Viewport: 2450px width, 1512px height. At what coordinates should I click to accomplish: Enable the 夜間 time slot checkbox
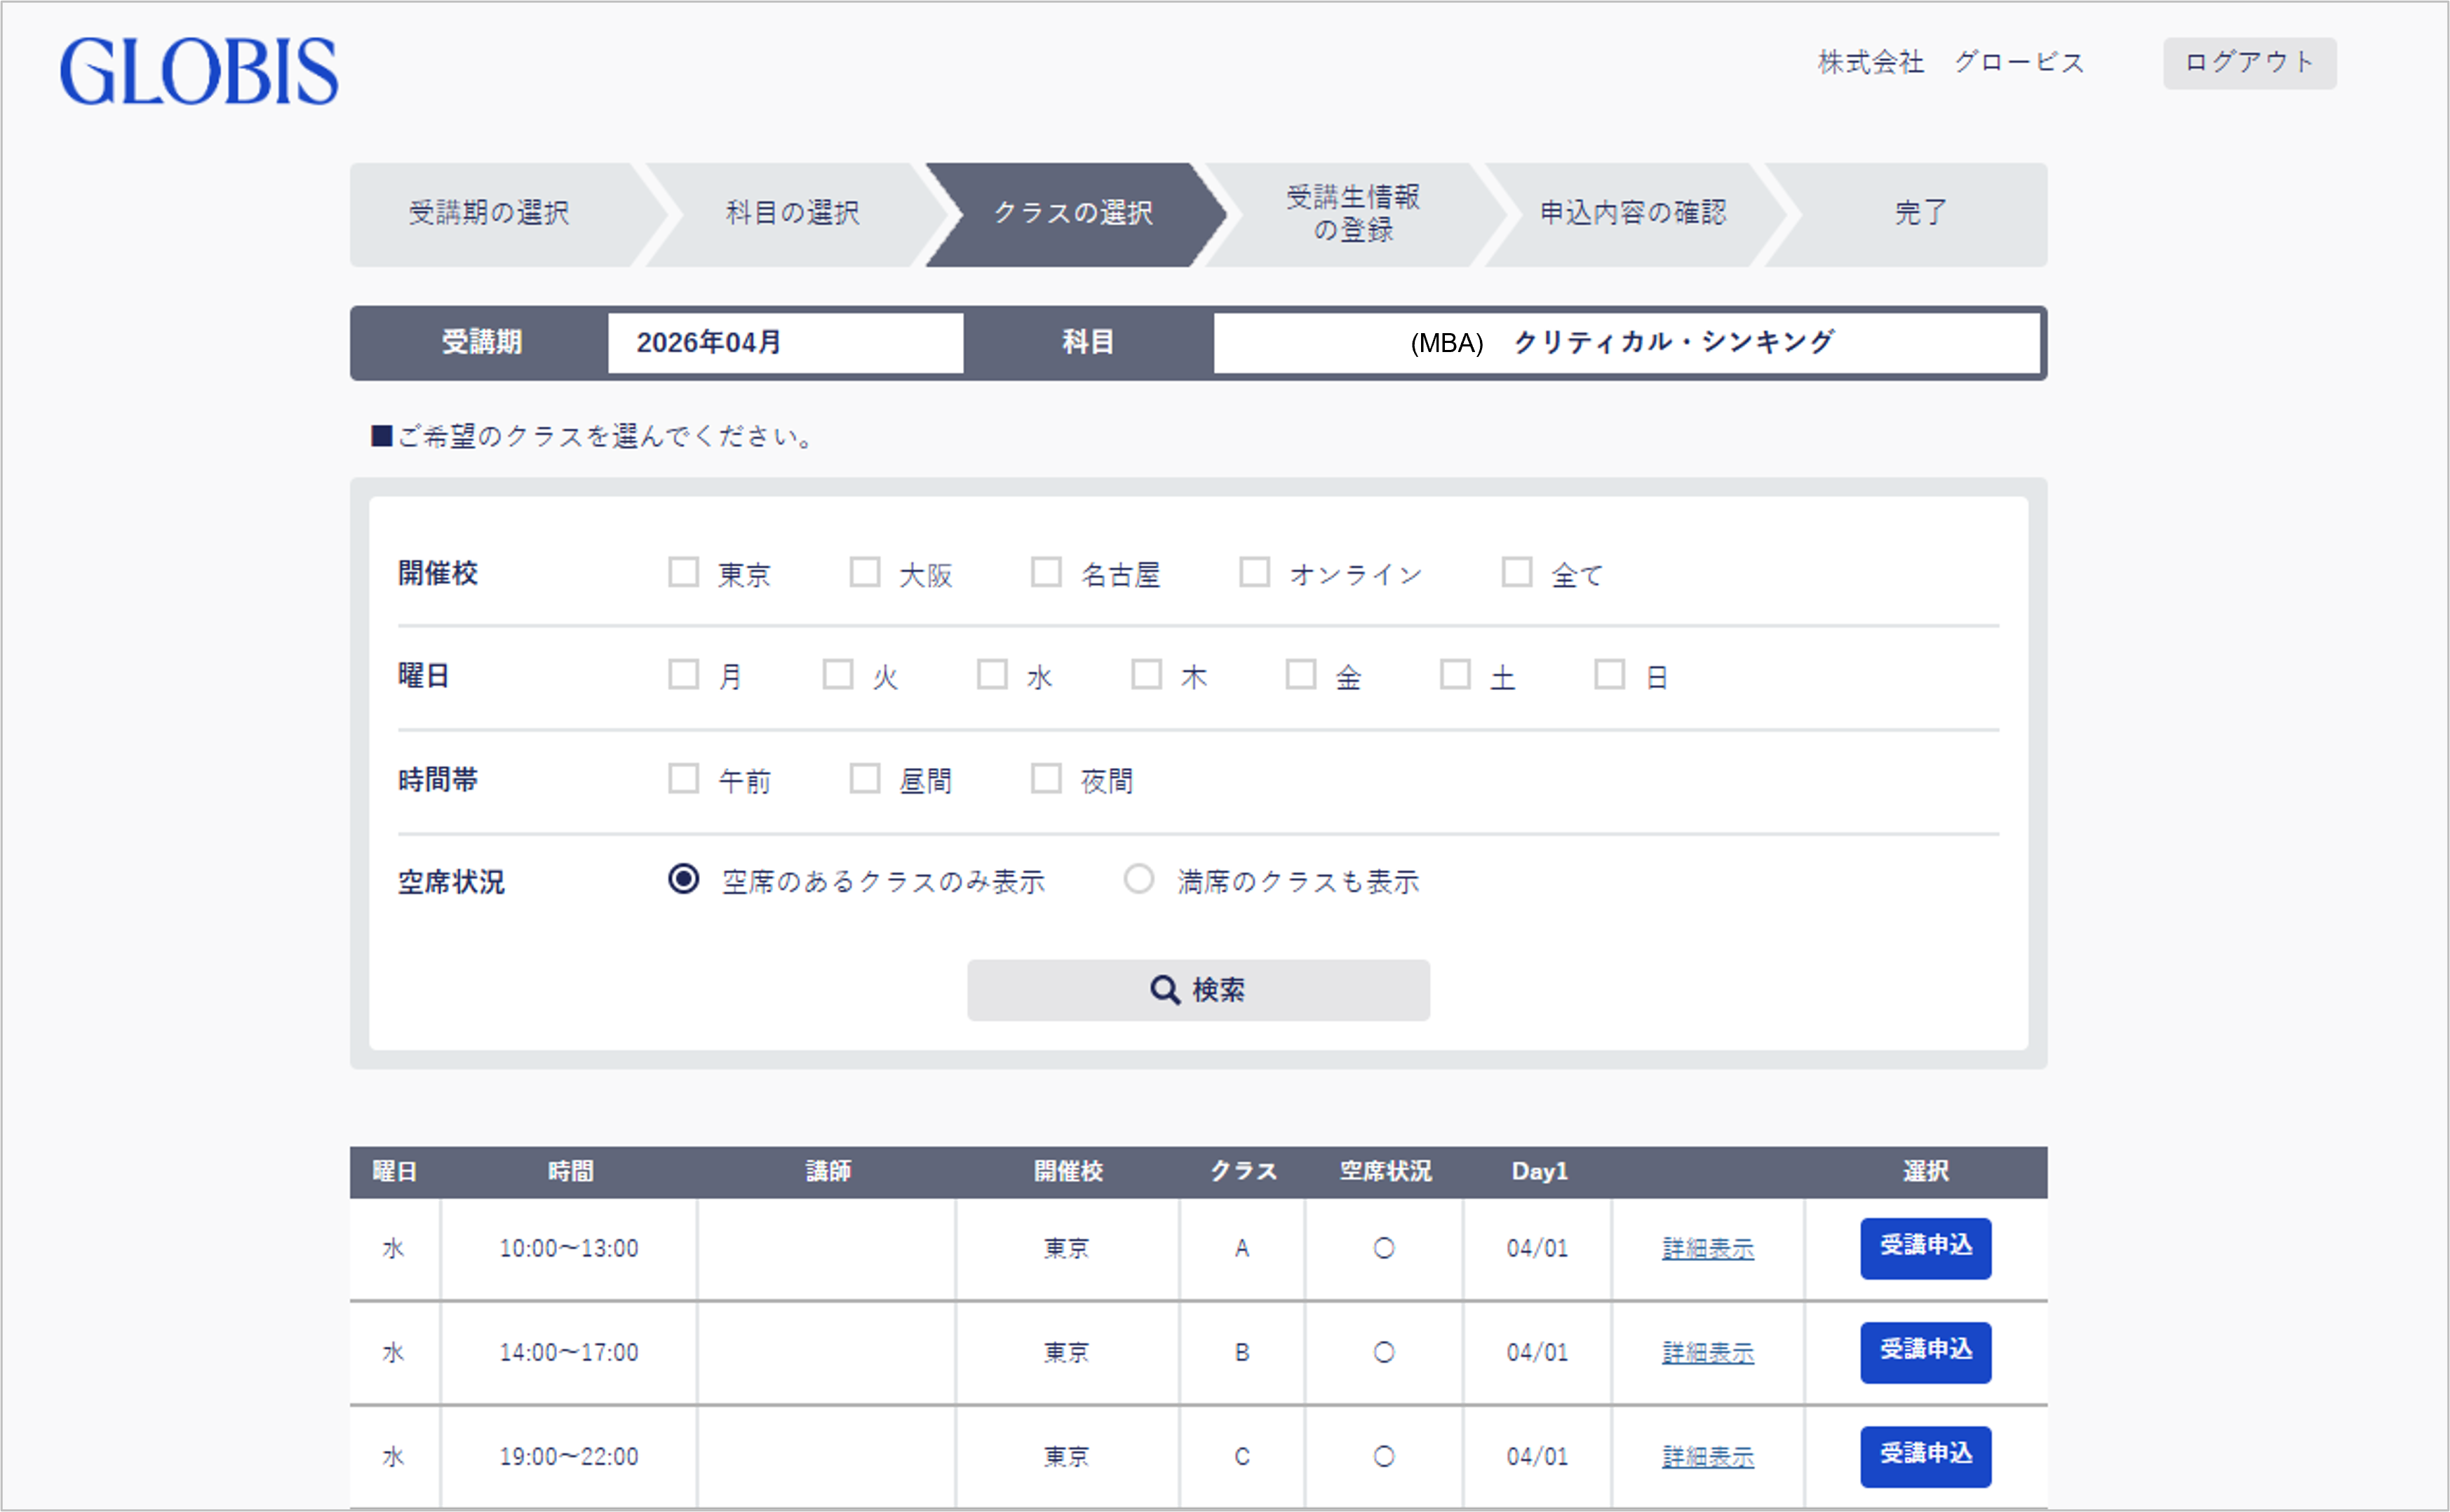click(1046, 779)
